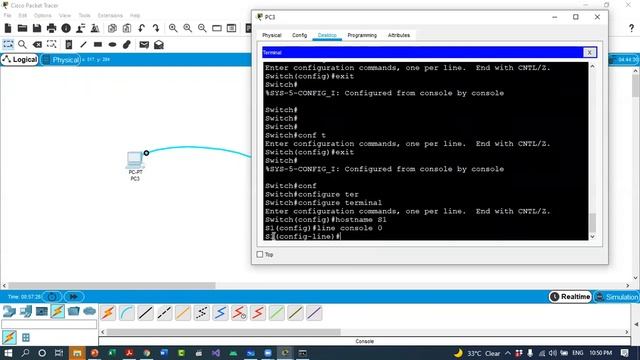The height and width of the screenshot is (360, 640).
Task: Zoom out on the workspace
Action: pyautogui.click(x=202, y=28)
